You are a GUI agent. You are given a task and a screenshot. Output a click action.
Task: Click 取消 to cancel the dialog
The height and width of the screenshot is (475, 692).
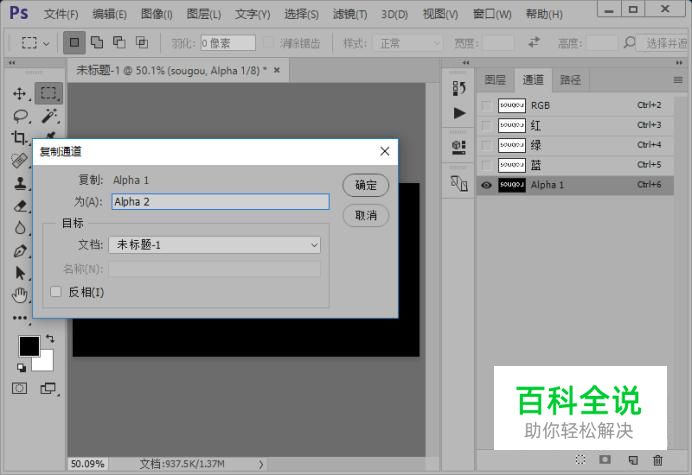click(x=366, y=215)
